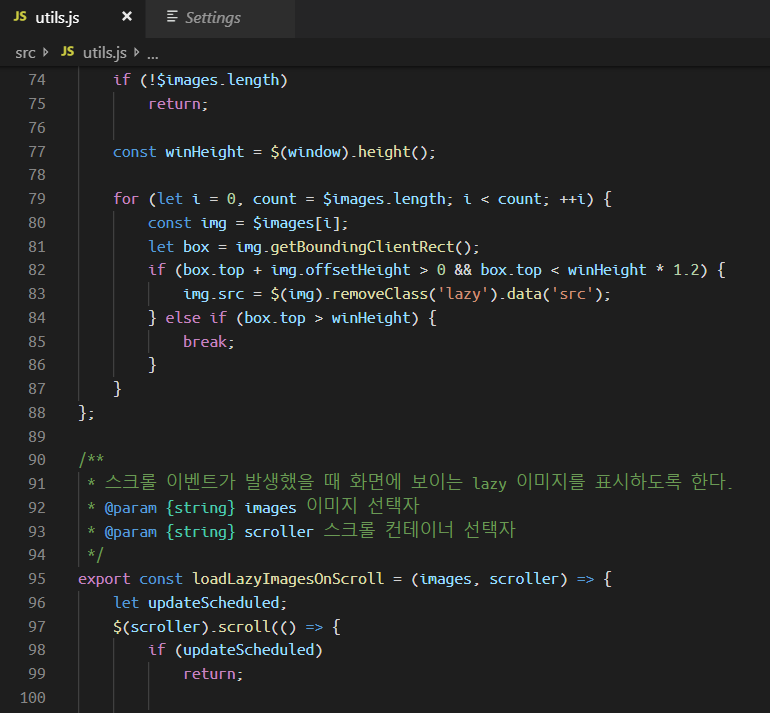
Task: Click the JS icon on the utils.js tab
Action: click(20, 17)
